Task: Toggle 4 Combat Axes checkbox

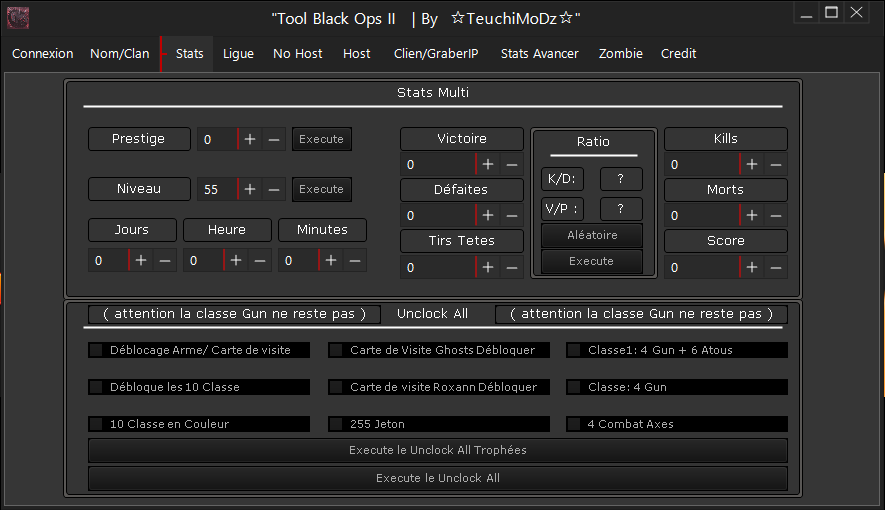Action: click(575, 424)
